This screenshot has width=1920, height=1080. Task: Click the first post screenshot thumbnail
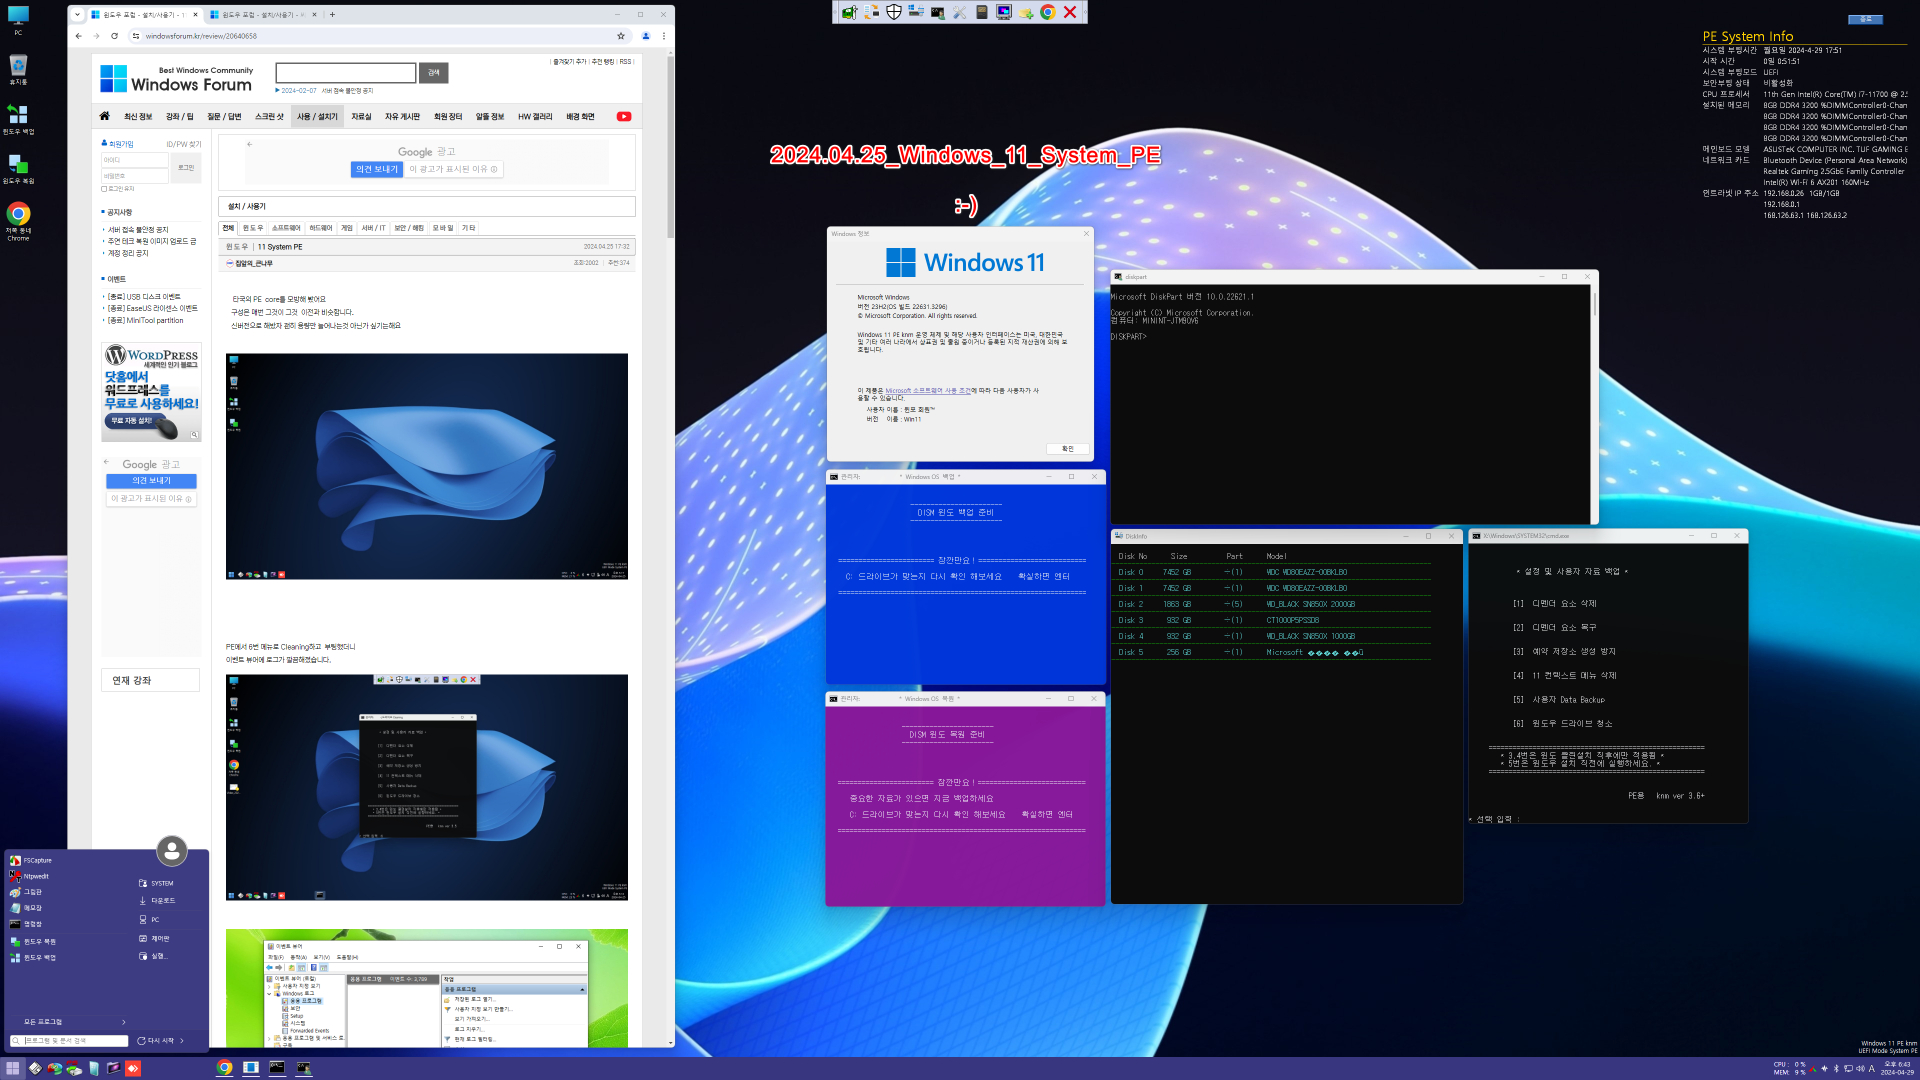[427, 466]
